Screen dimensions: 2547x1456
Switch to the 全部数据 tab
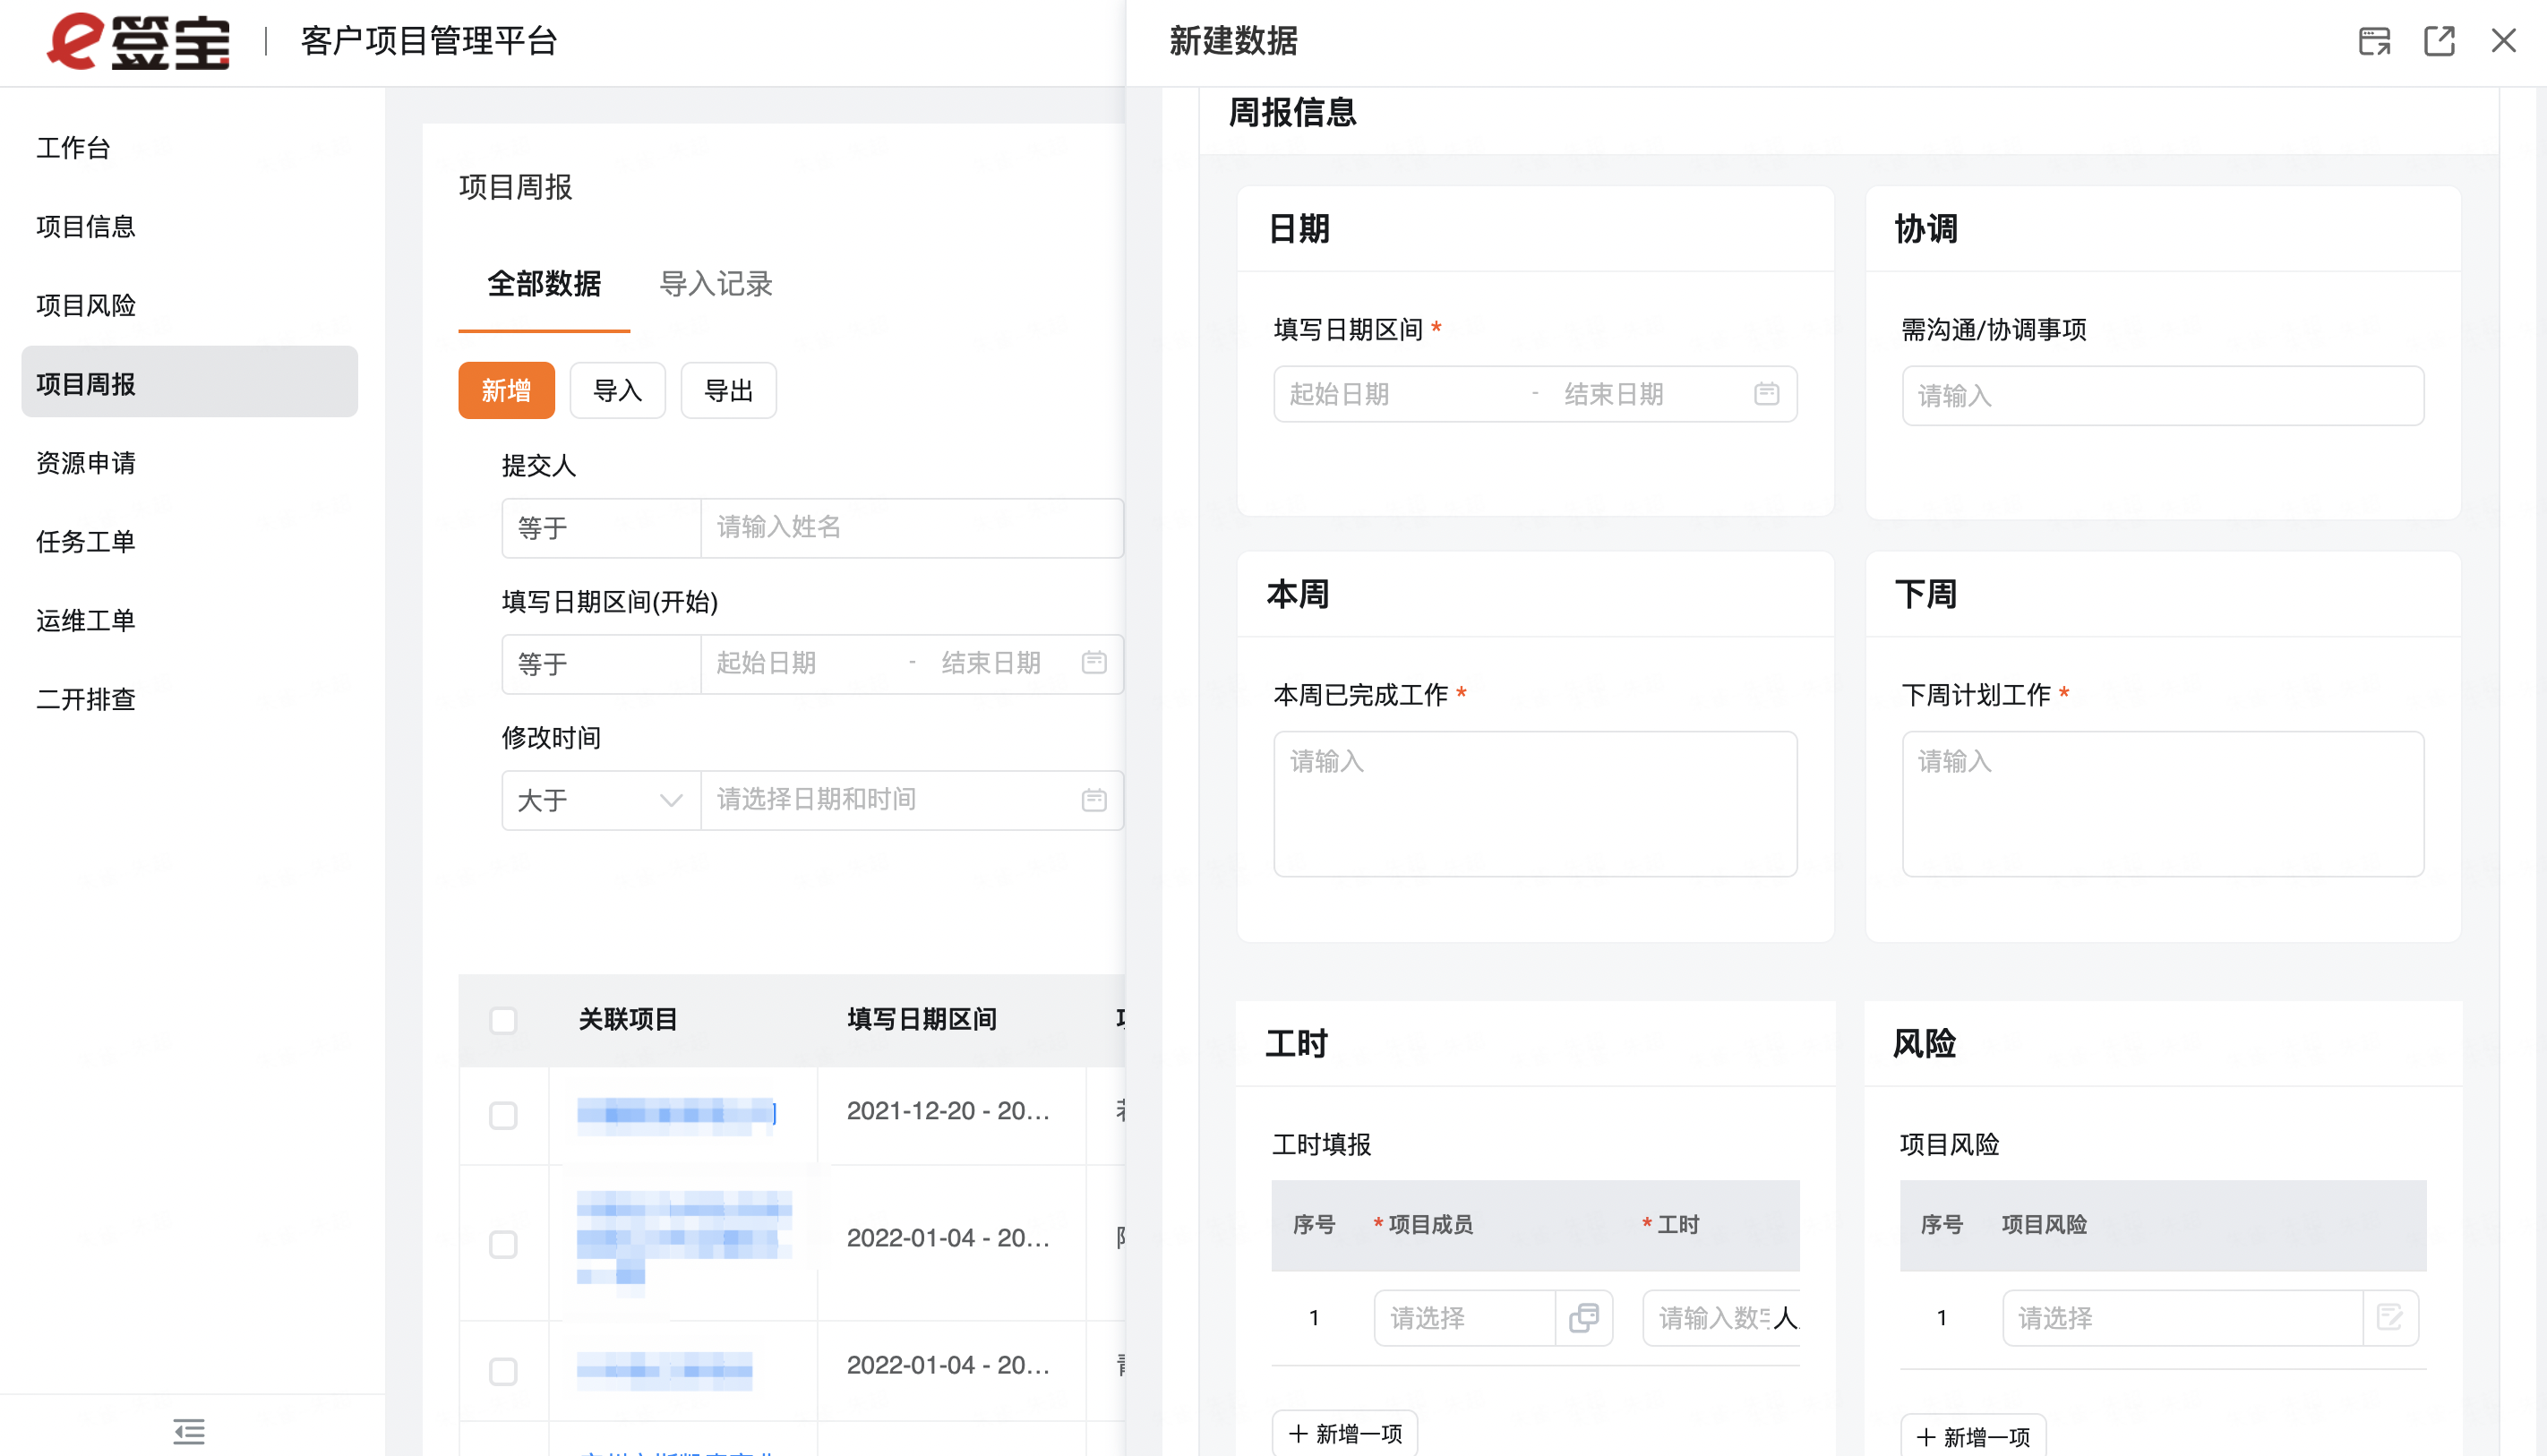544,284
